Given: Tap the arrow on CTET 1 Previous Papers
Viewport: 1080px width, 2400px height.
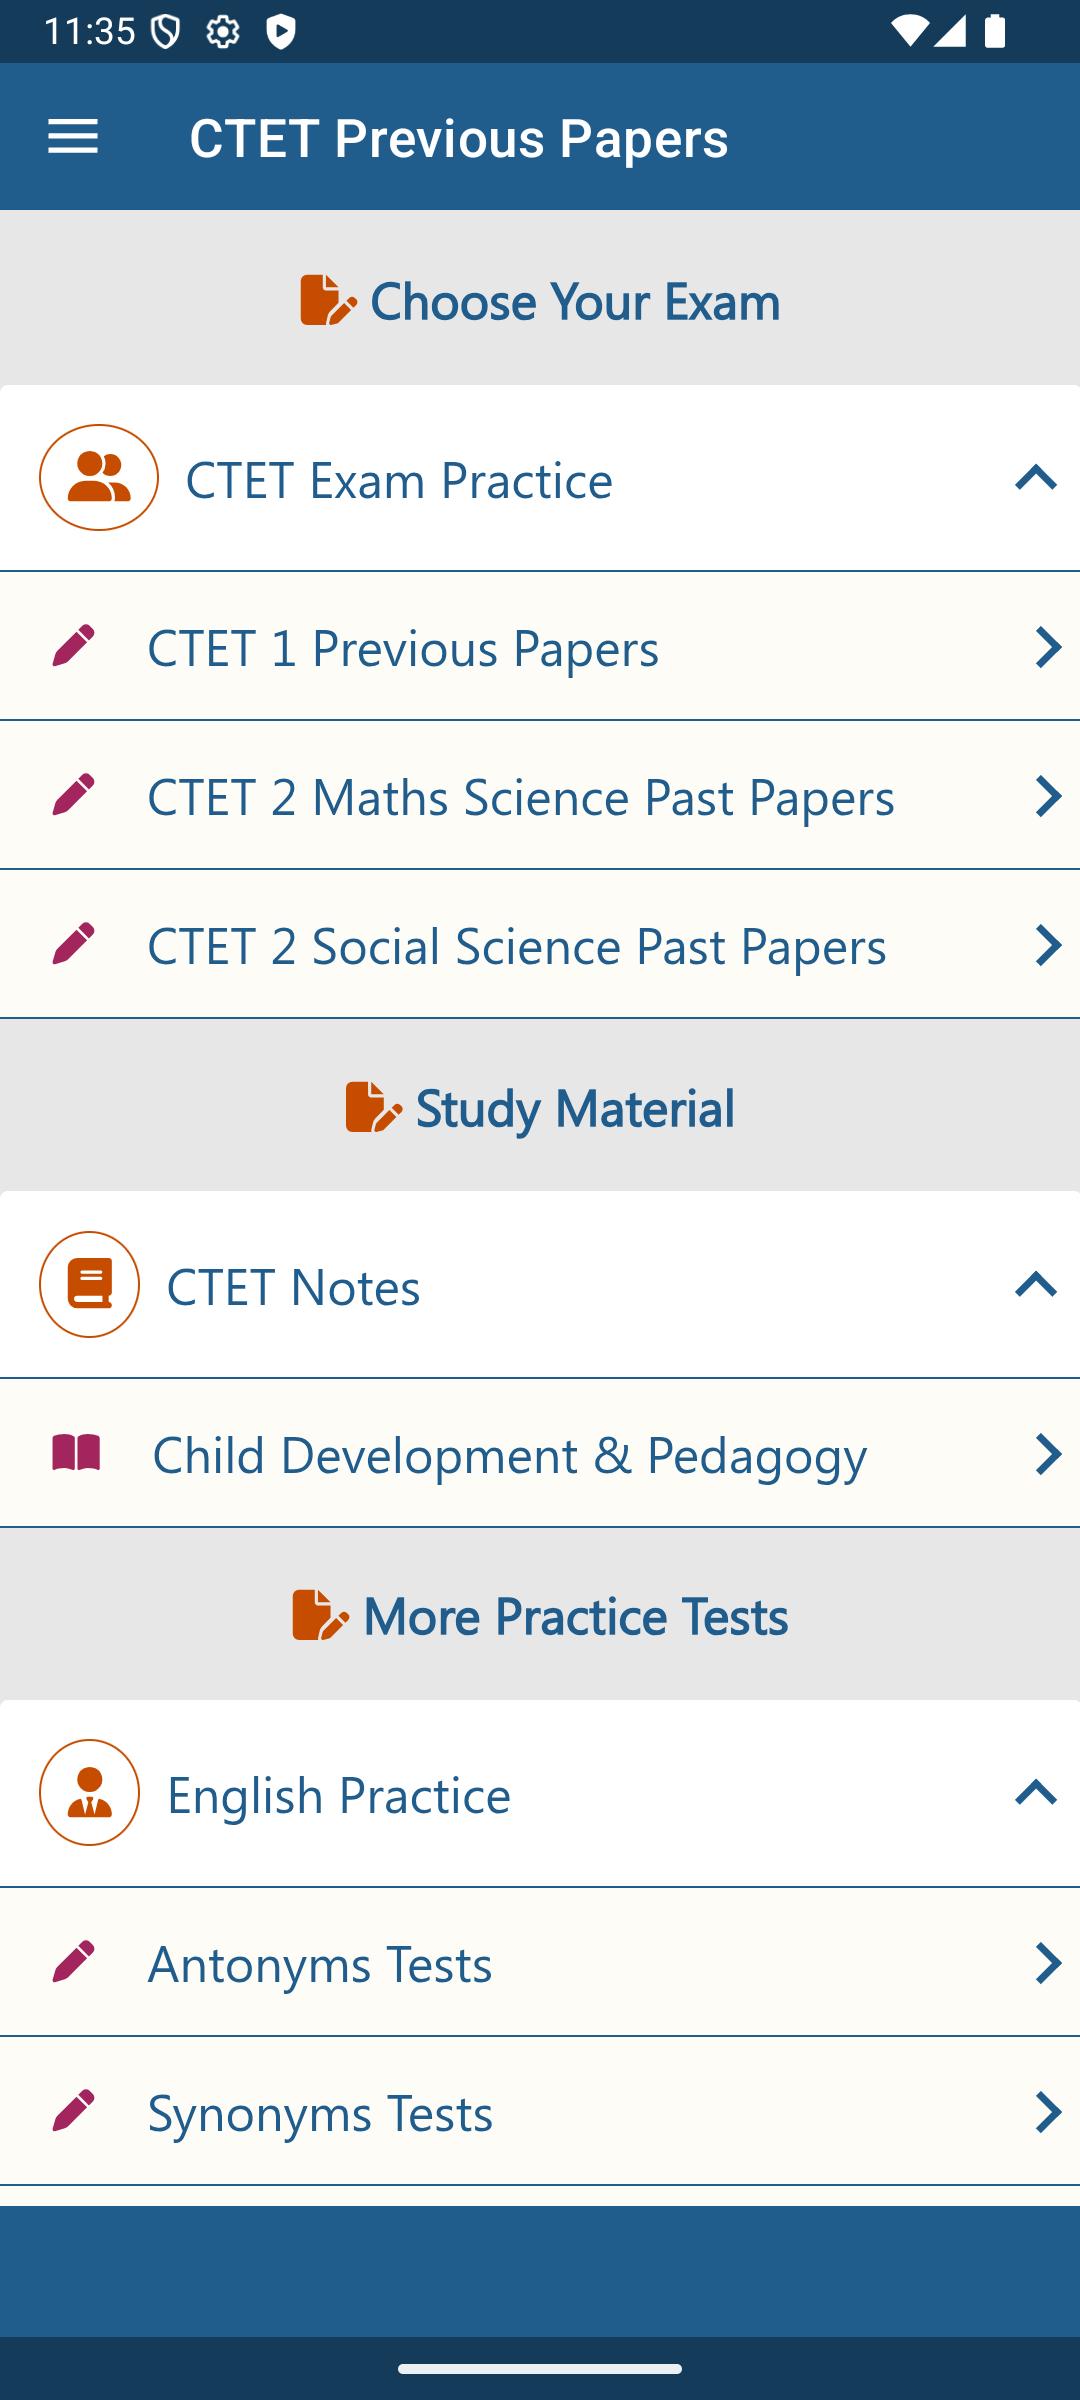Looking at the screenshot, I should (x=1046, y=647).
